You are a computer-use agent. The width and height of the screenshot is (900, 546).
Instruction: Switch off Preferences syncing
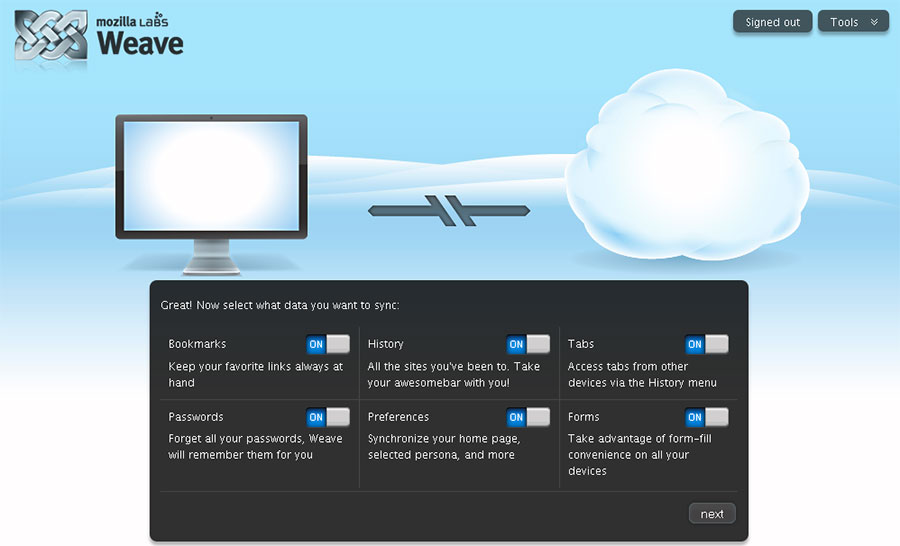(x=528, y=417)
